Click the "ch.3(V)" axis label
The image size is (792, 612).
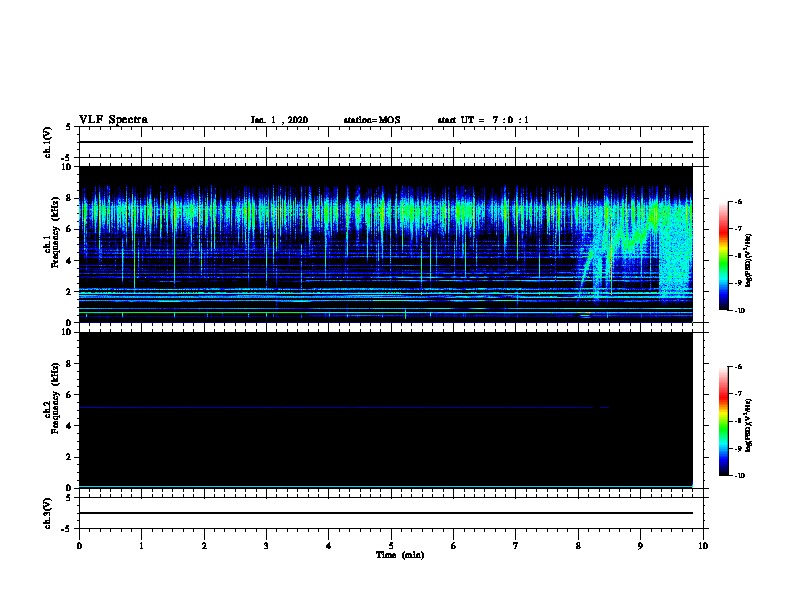pos(48,513)
